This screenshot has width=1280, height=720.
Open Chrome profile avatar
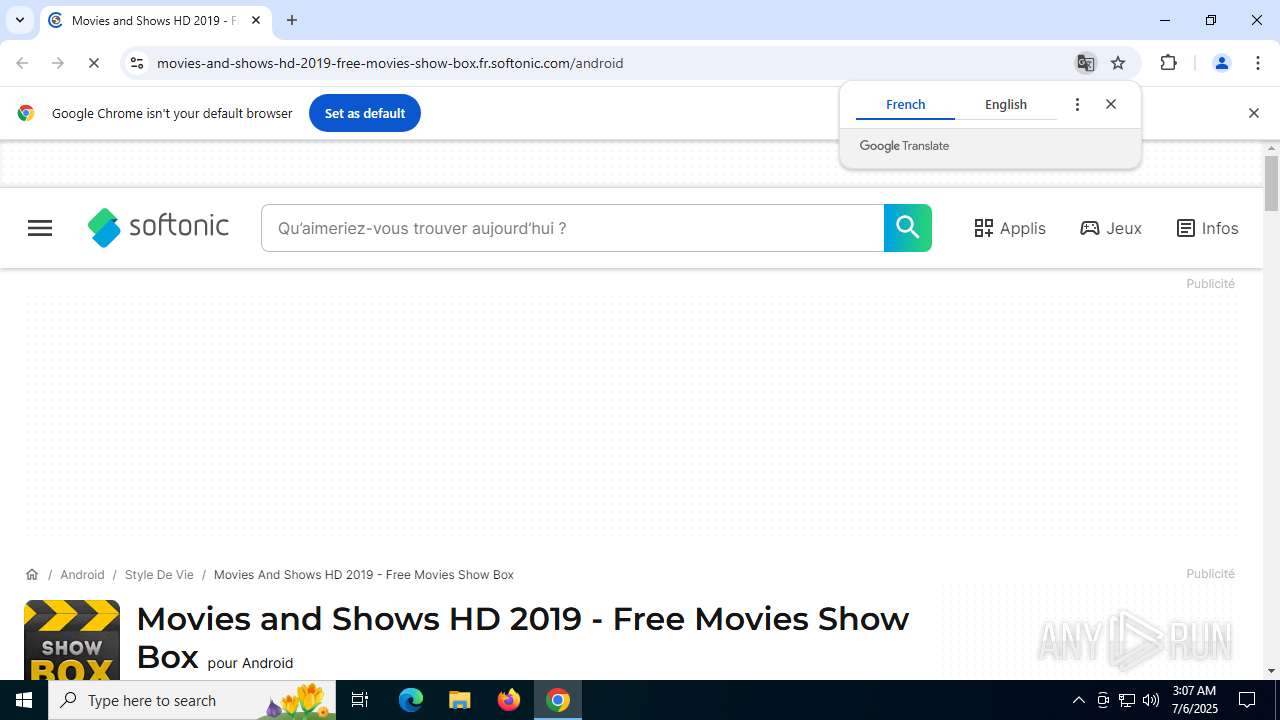(x=1222, y=63)
